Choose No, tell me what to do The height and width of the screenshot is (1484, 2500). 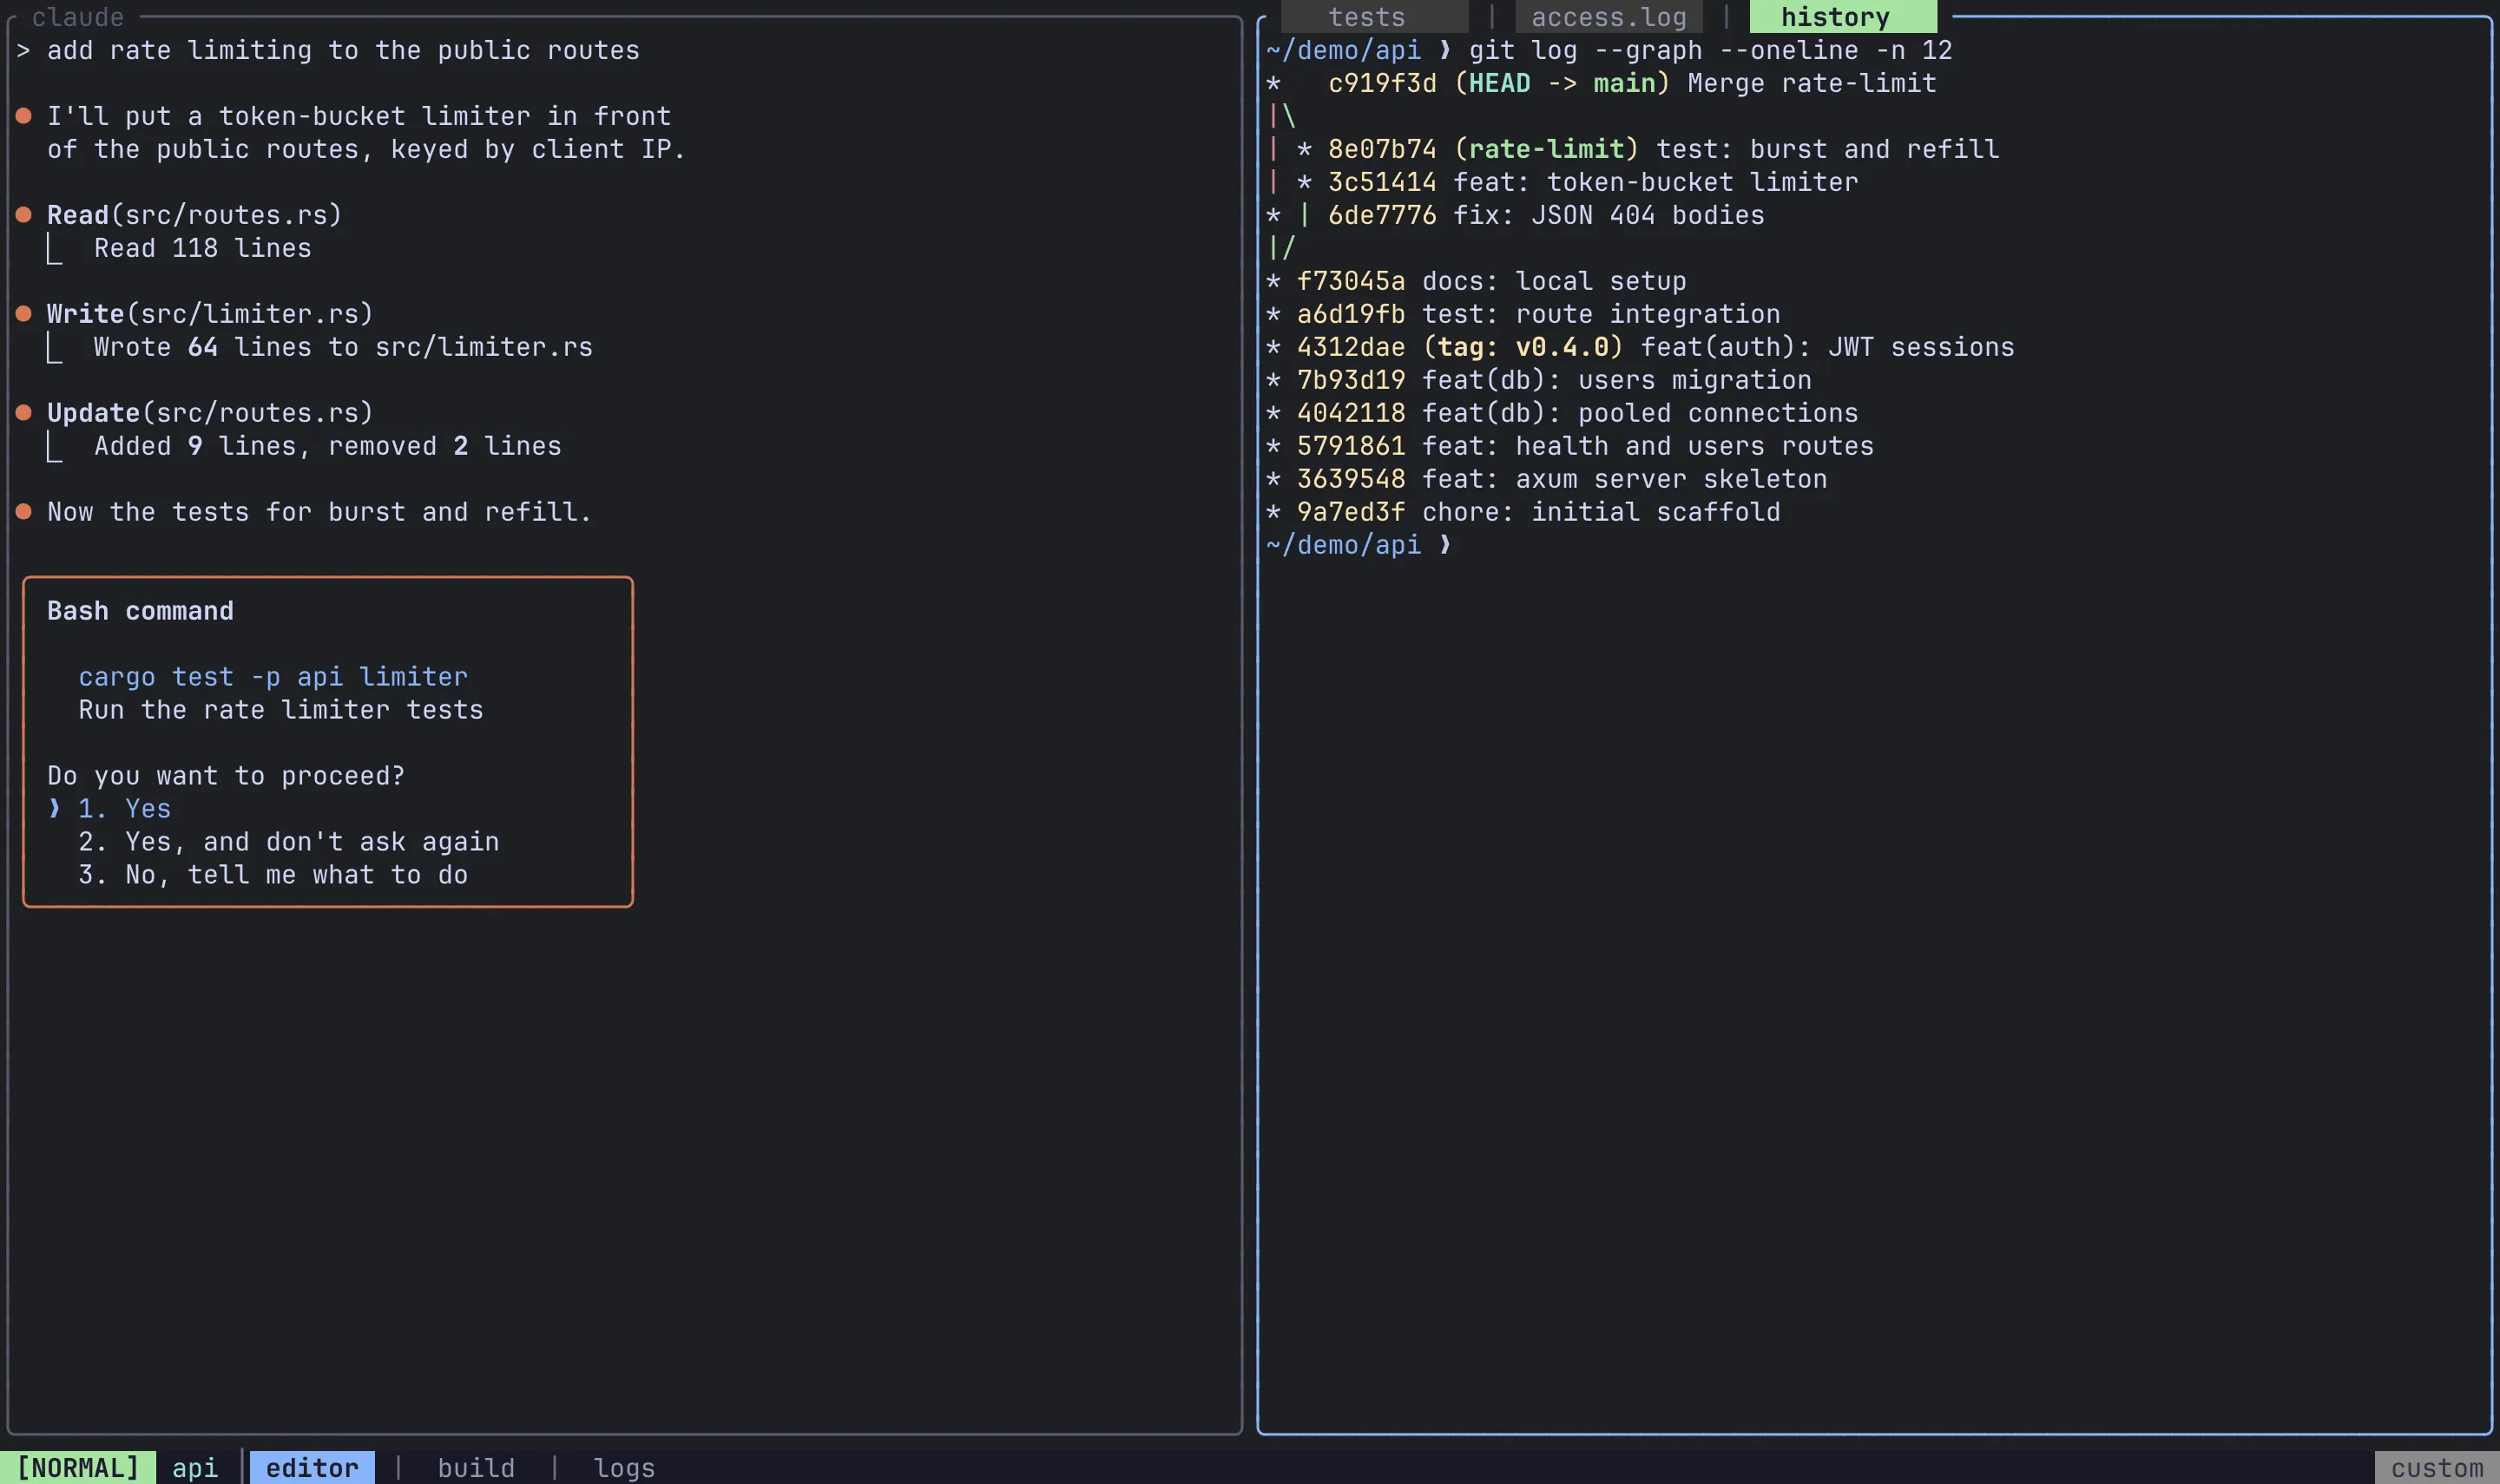273,874
